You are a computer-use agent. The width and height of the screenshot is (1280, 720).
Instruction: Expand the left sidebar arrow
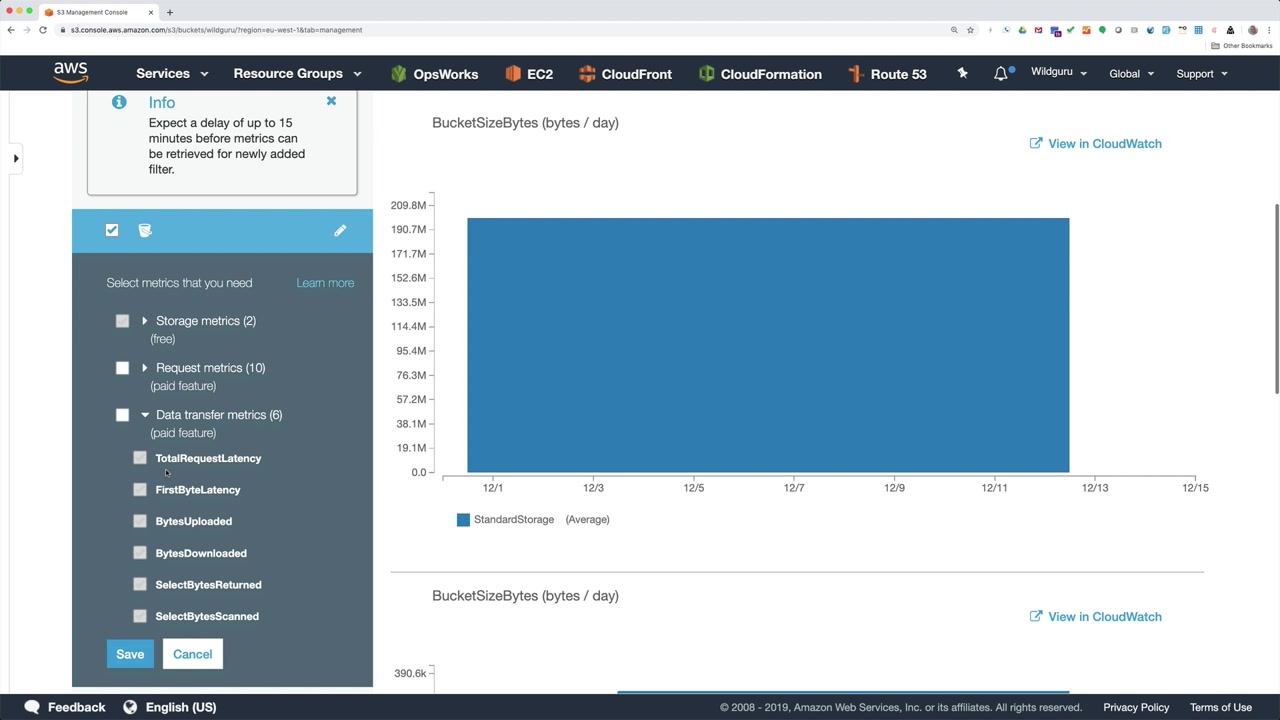[x=16, y=158]
